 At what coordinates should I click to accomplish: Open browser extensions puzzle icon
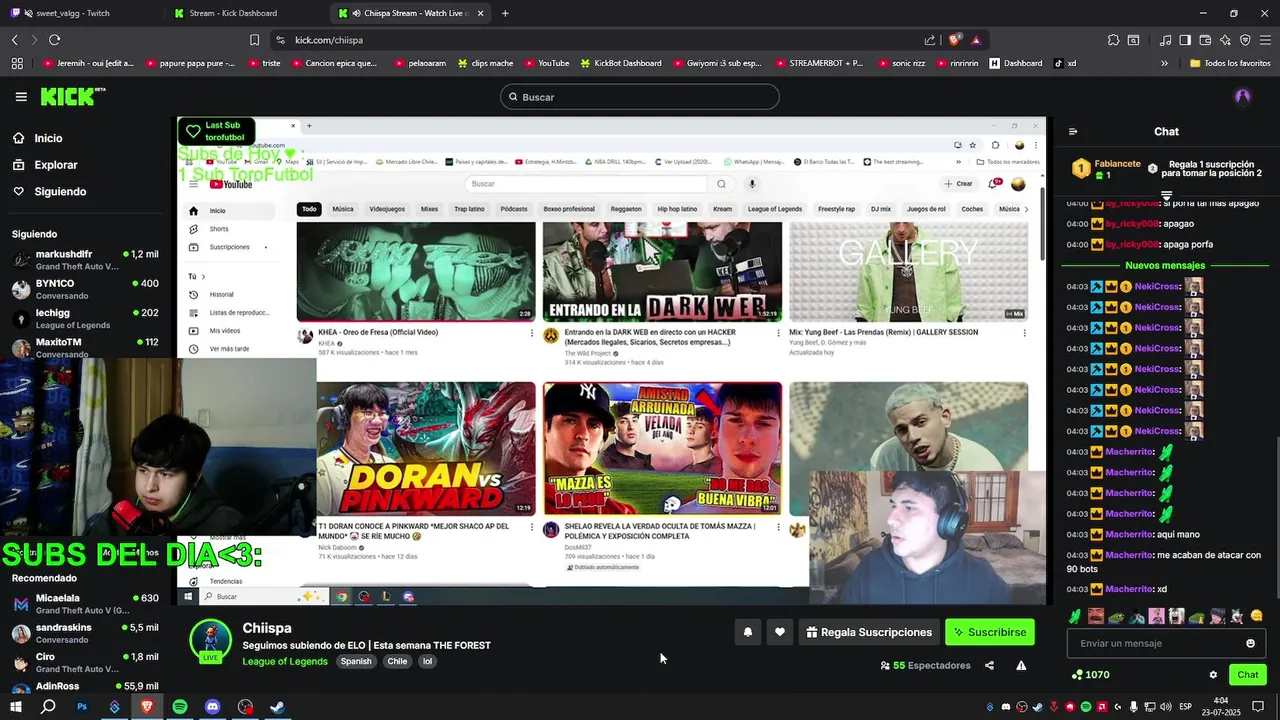point(1113,40)
